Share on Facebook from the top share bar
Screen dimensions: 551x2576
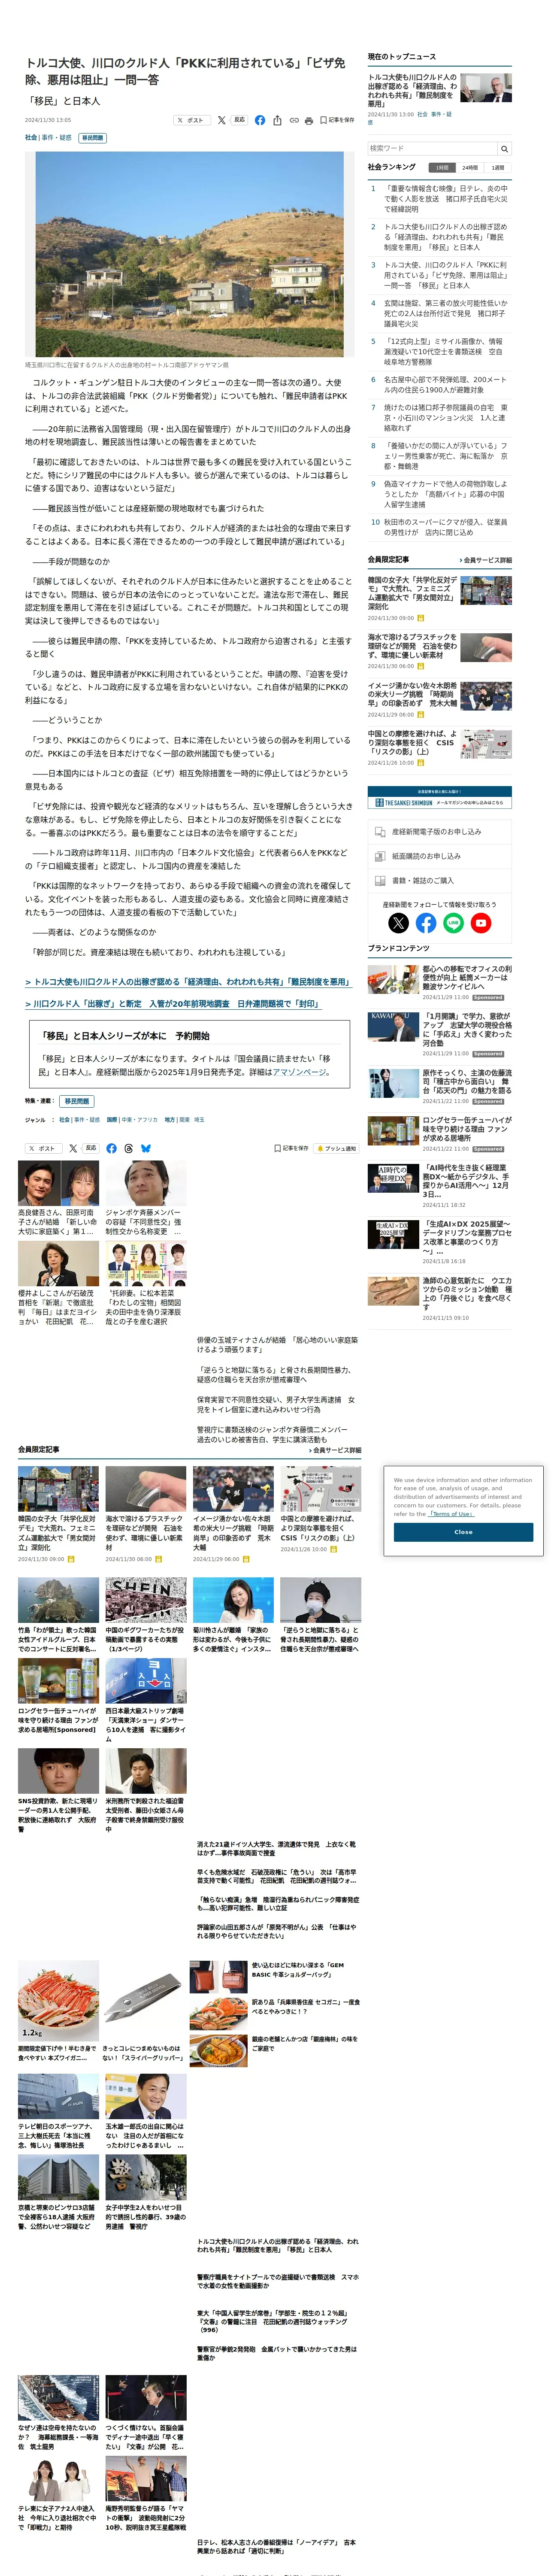[260, 120]
